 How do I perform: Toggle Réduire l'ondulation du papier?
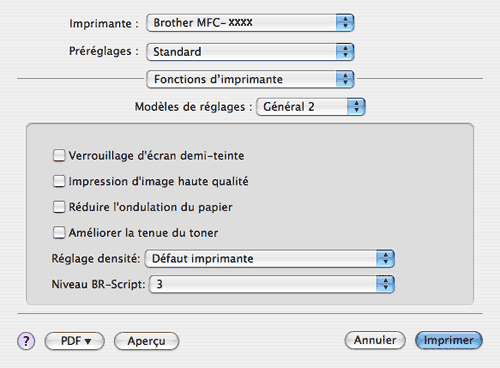pyautogui.click(x=59, y=207)
